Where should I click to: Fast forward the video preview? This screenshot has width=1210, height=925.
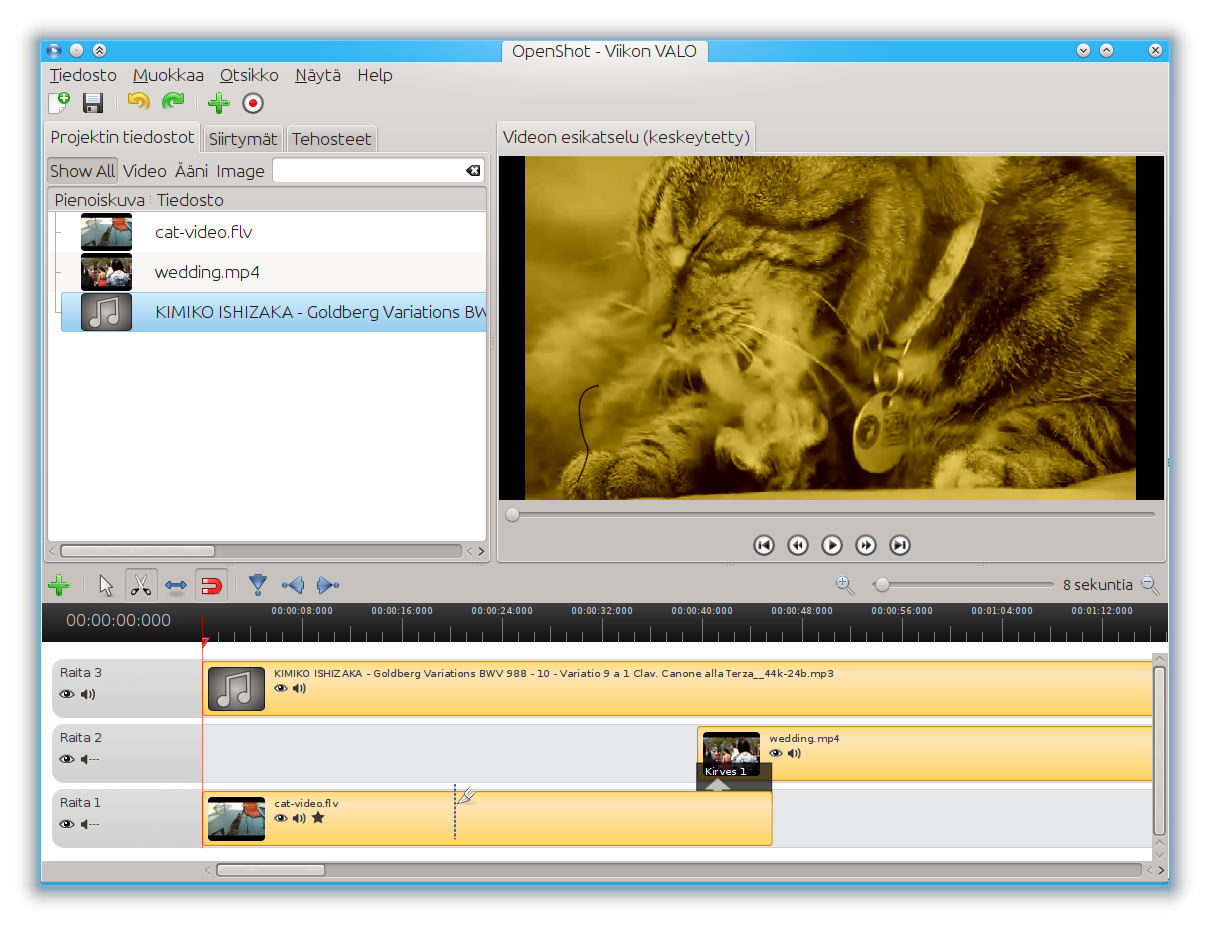pos(866,545)
